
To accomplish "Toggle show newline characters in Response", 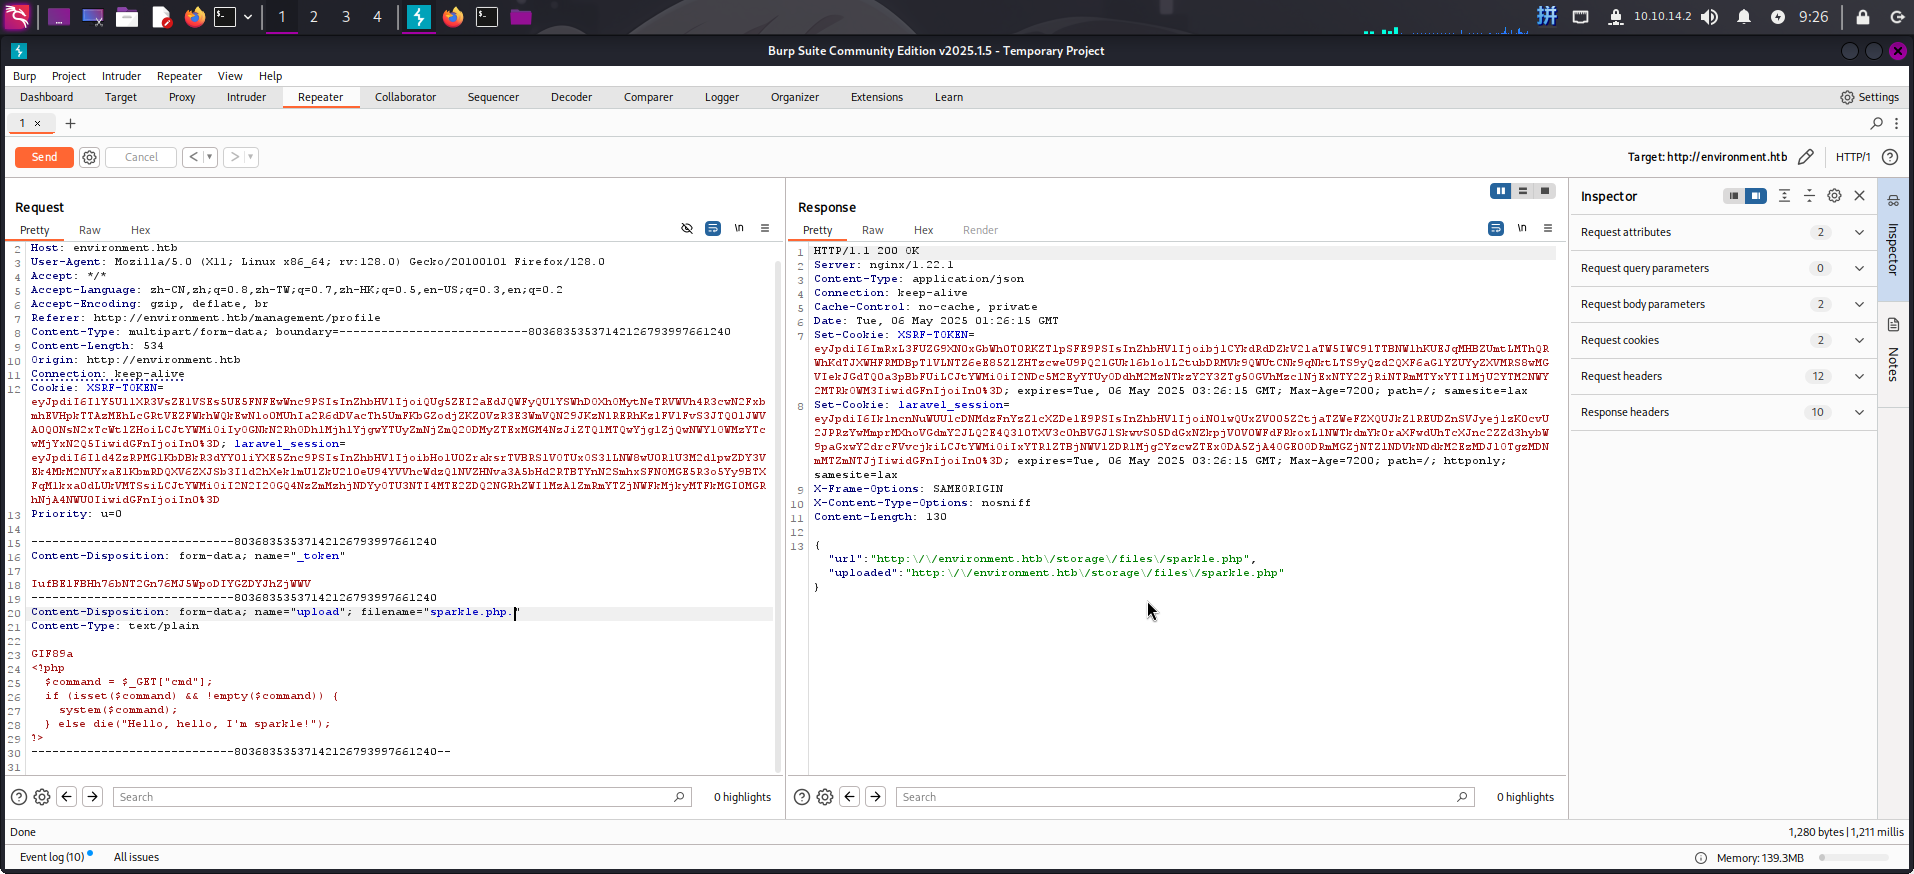I will [1522, 228].
